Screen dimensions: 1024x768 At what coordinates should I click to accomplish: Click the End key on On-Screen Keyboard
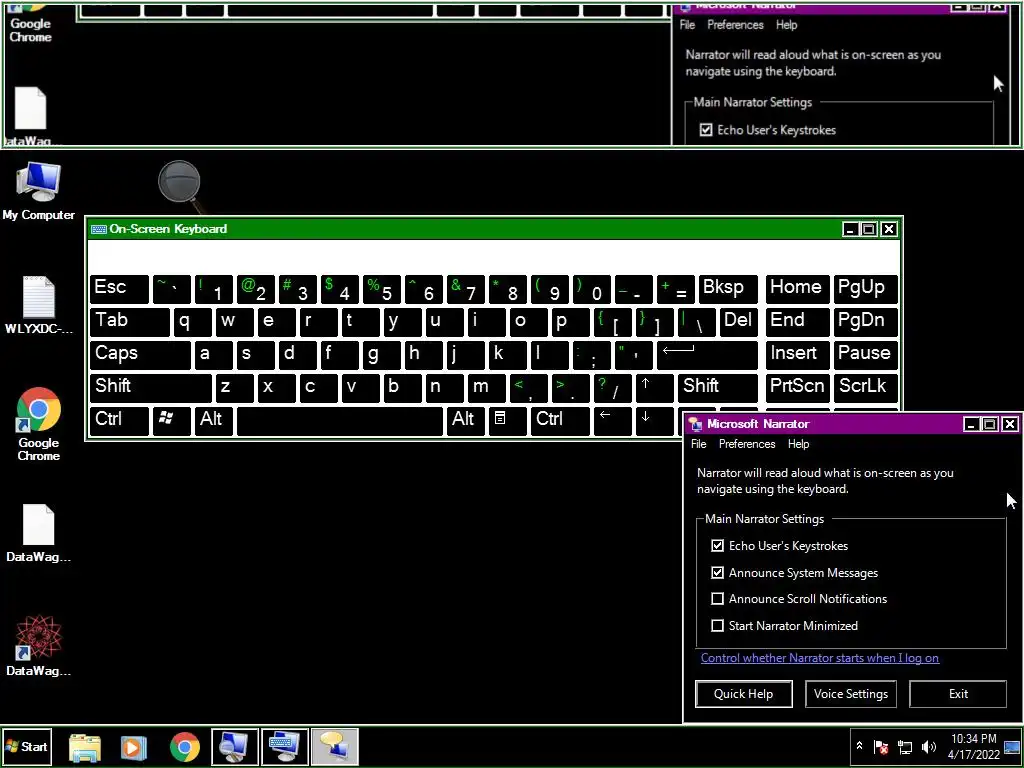click(797, 321)
